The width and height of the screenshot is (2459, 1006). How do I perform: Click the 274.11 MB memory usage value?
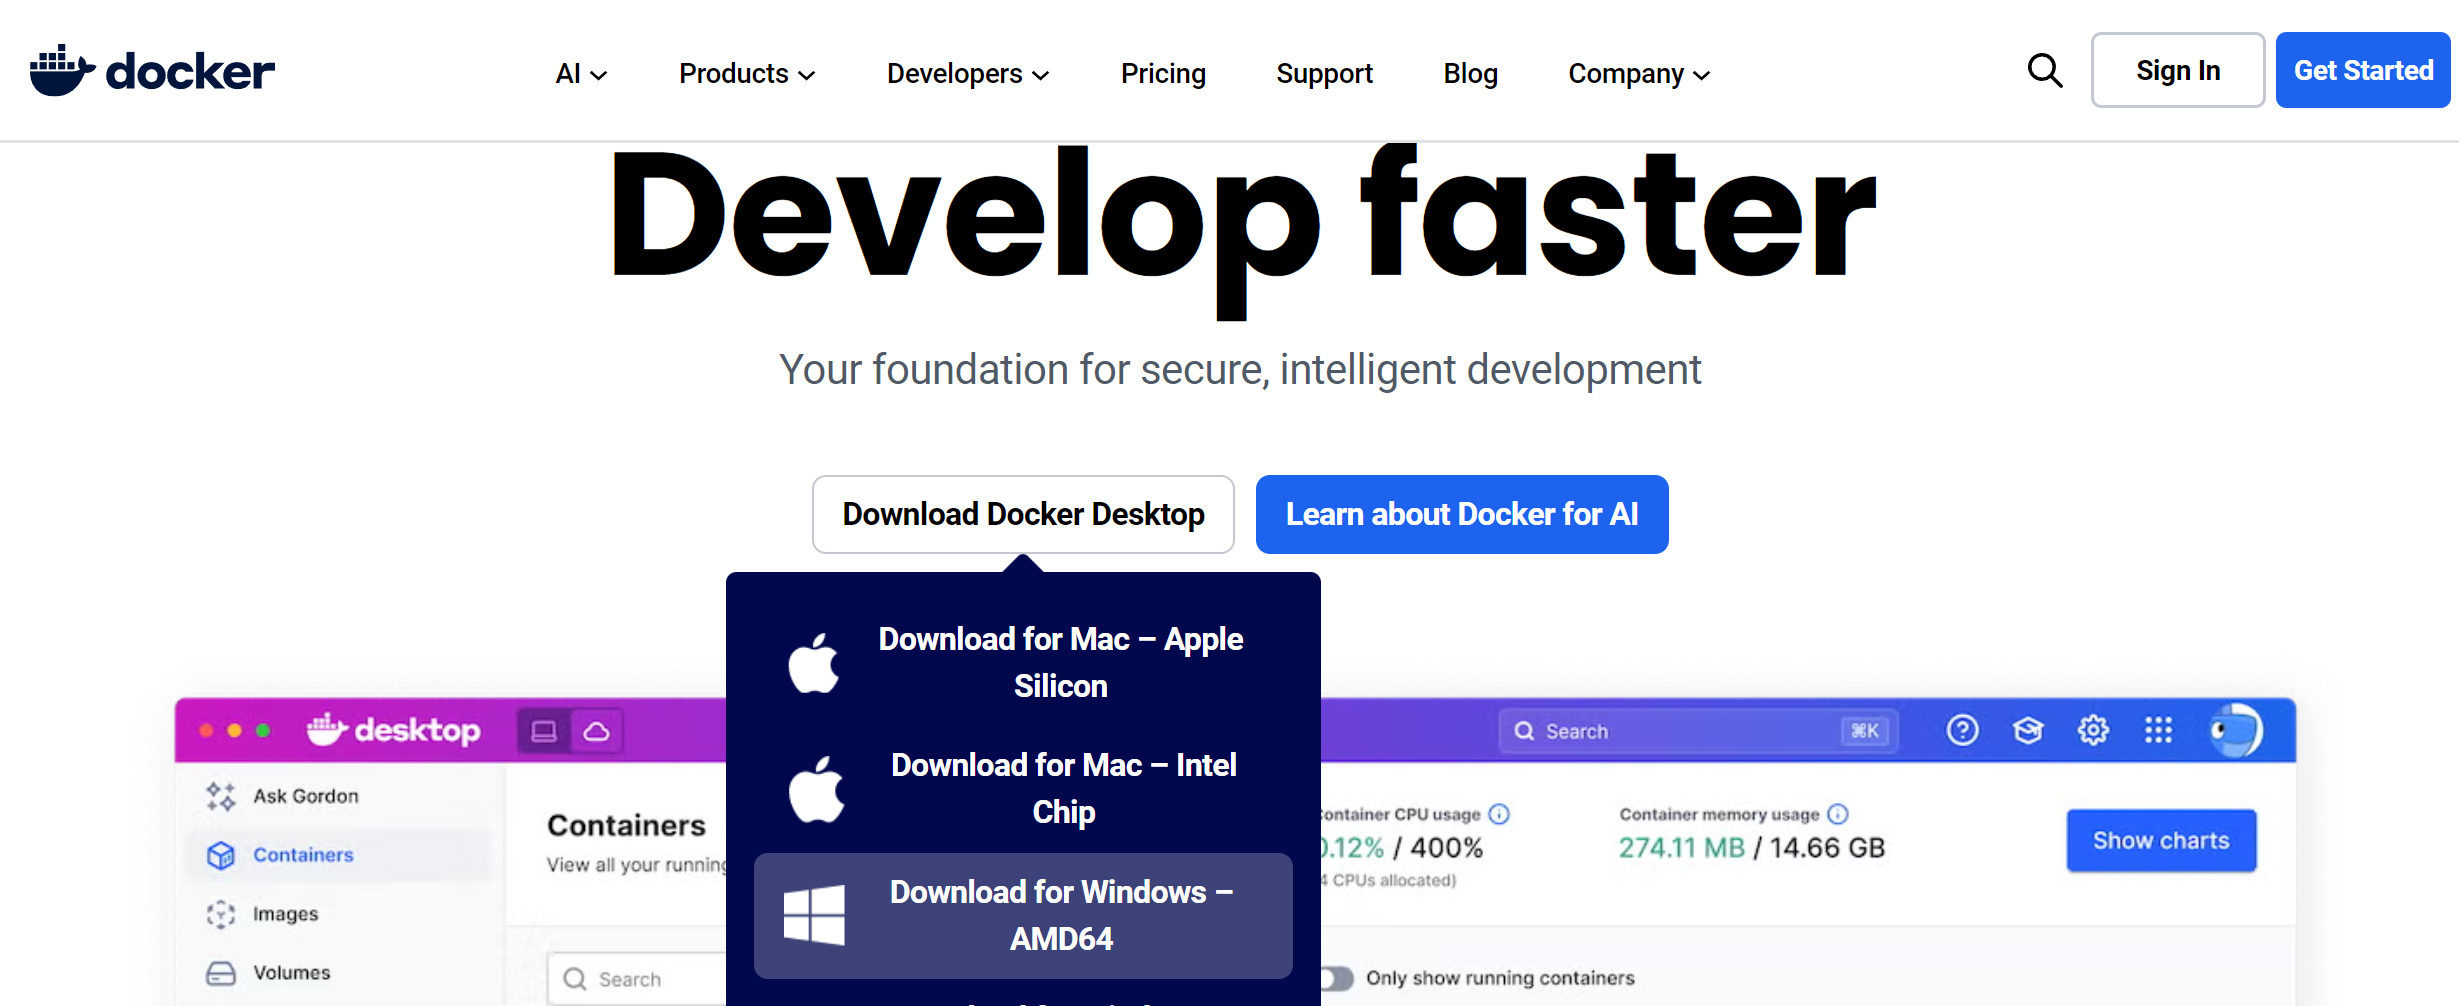tap(1682, 848)
